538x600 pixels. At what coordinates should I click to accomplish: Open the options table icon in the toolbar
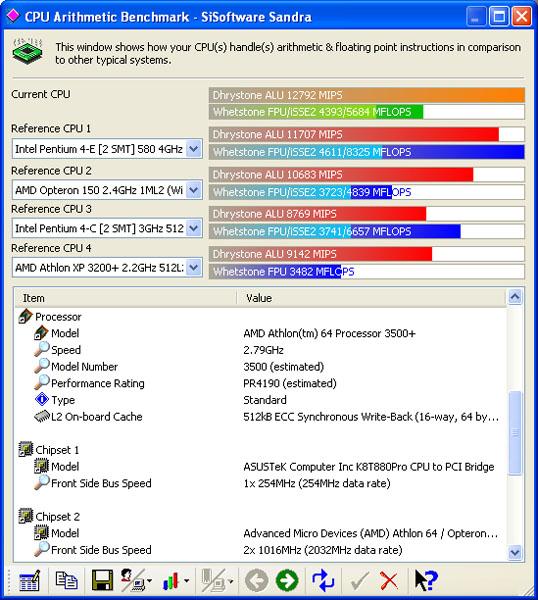click(x=29, y=580)
